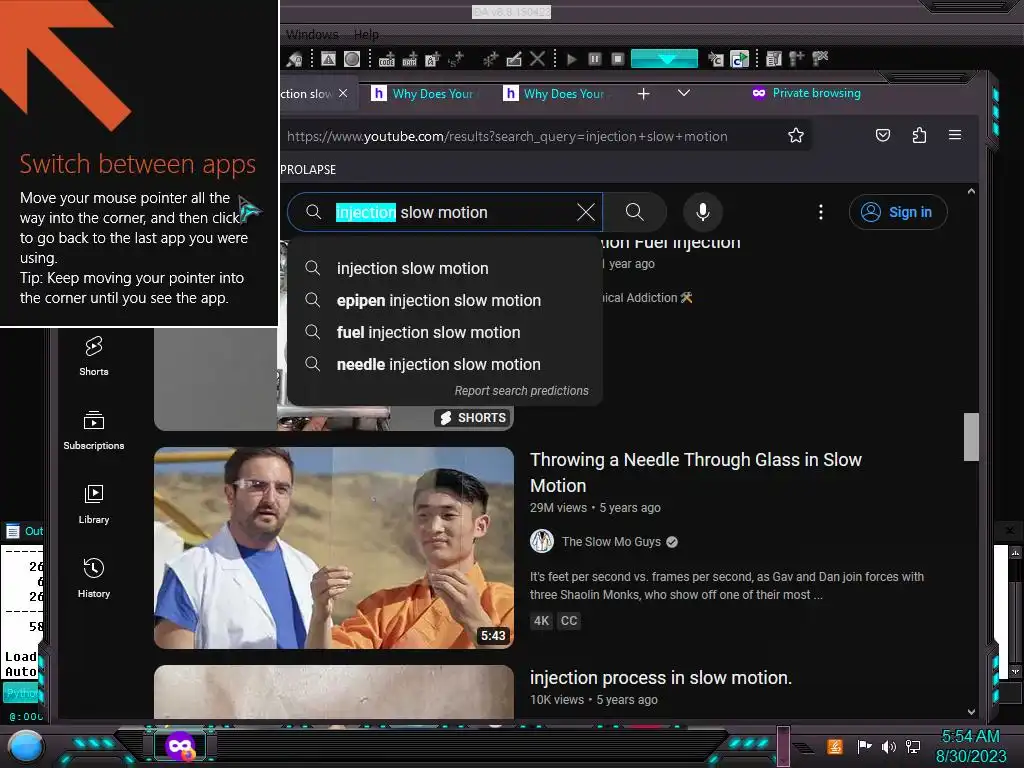Clear the YouTube search query with X
The height and width of the screenshot is (768, 1024).
(586, 212)
